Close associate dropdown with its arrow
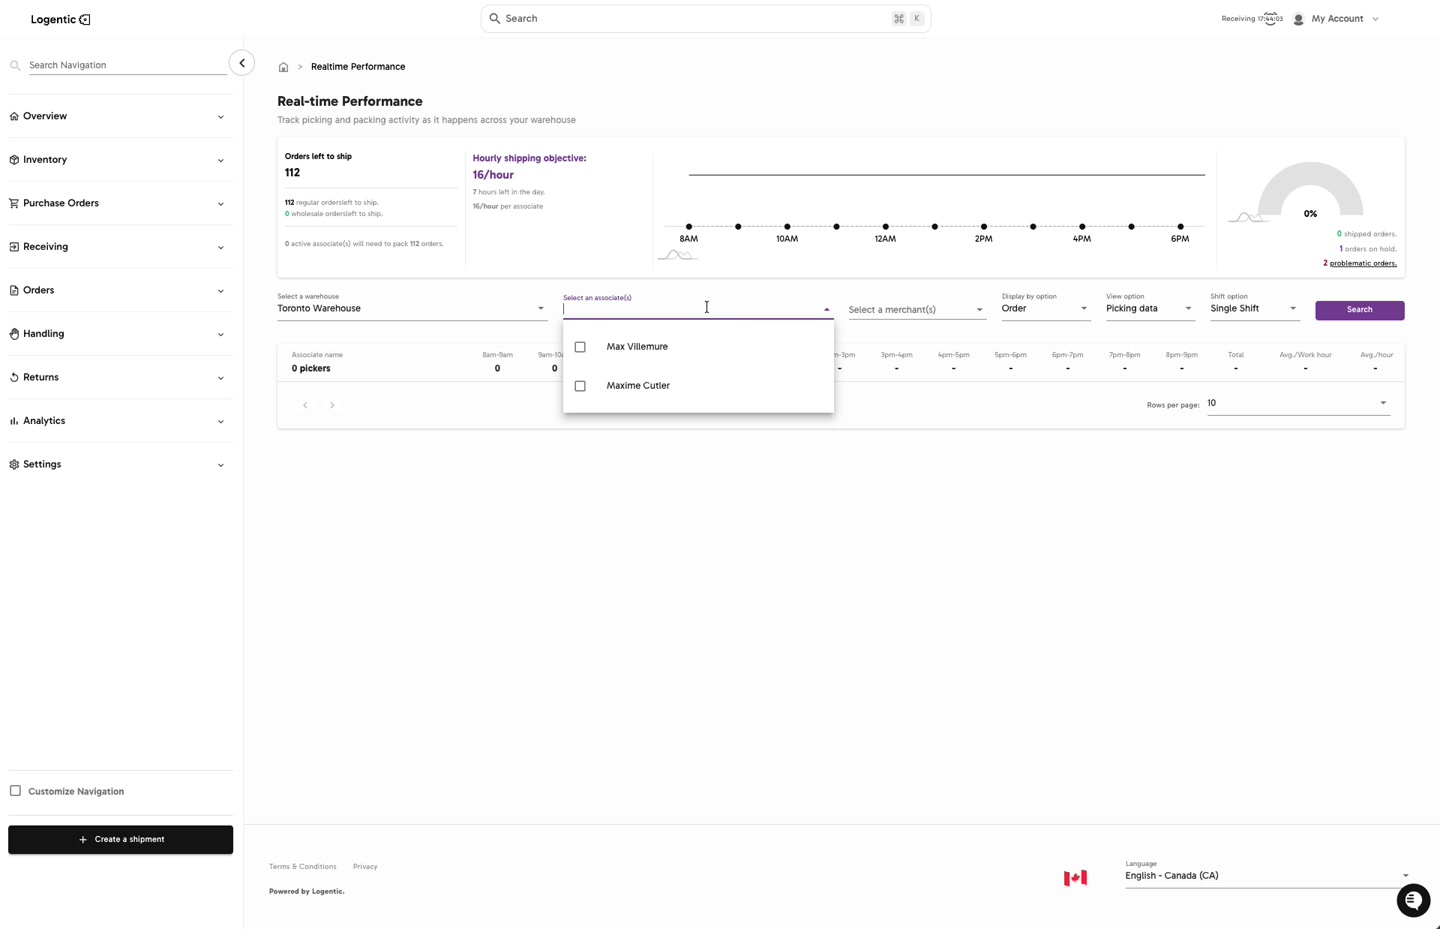Viewport: 1440px width, 929px height. coord(826,310)
